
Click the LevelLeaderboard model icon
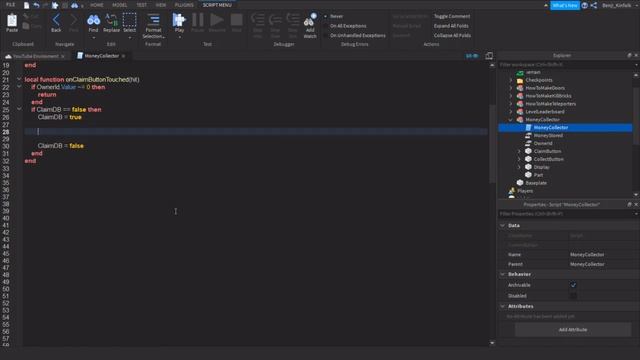coord(520,111)
